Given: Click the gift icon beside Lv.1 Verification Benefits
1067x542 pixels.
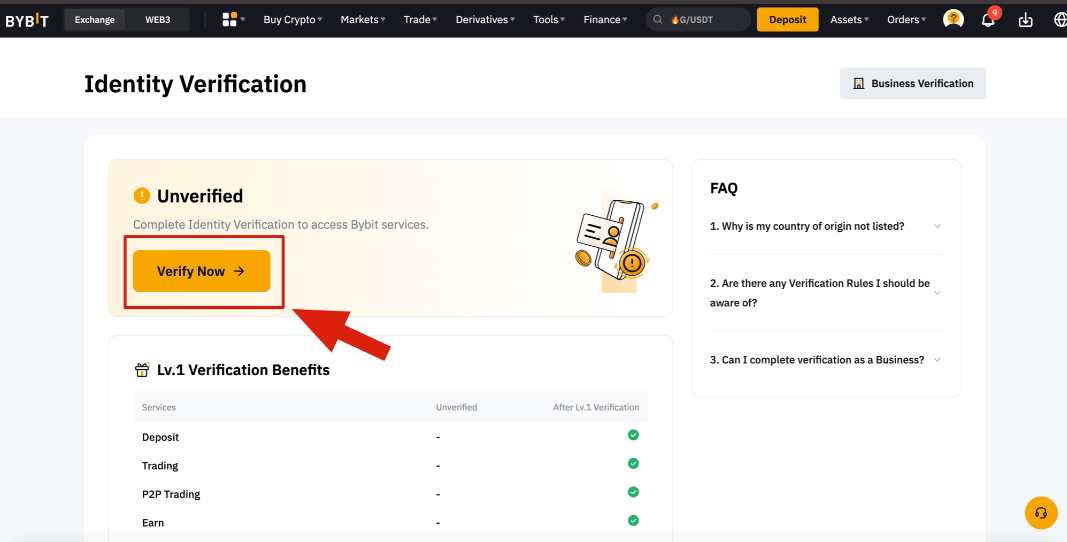Looking at the screenshot, I should point(142,370).
